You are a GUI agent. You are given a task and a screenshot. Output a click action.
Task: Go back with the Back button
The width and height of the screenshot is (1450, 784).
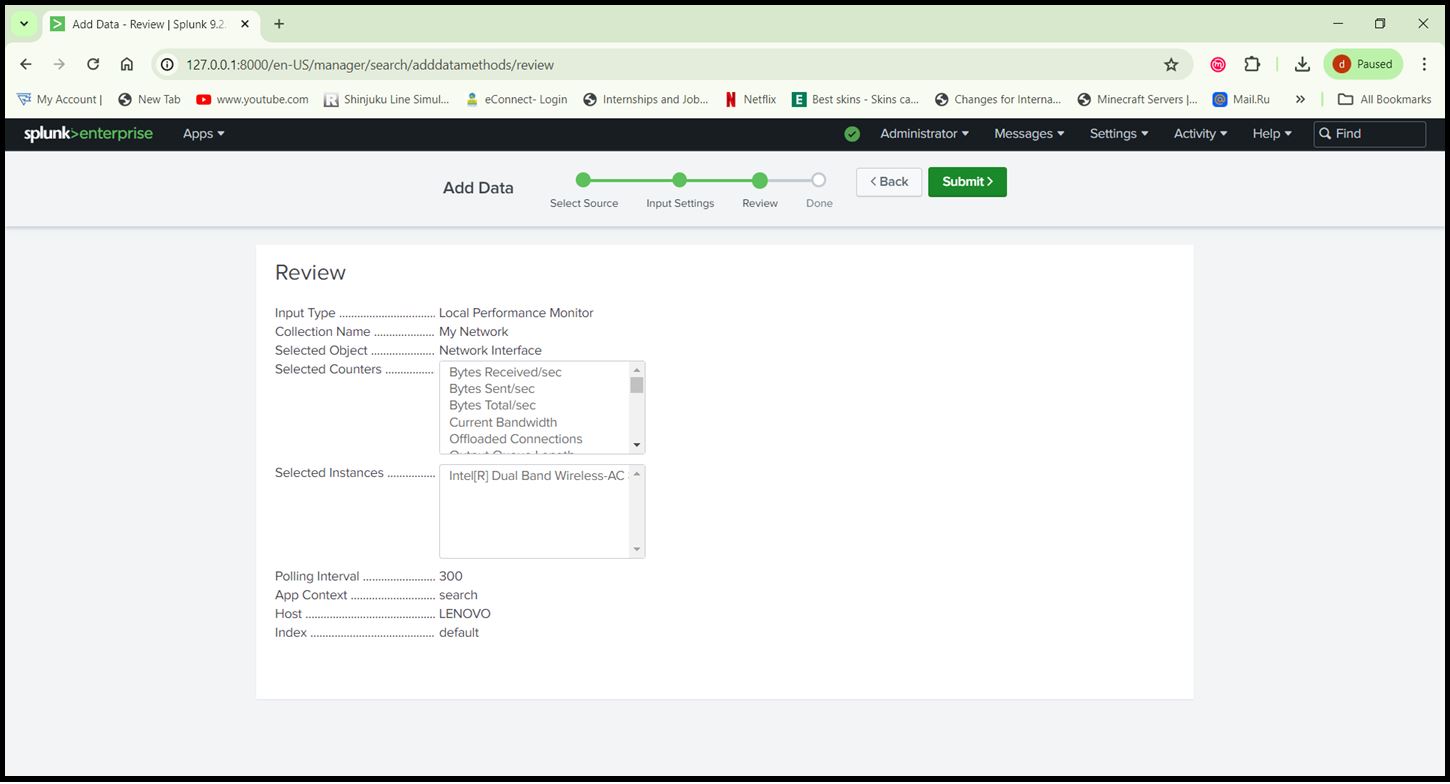tap(888, 181)
